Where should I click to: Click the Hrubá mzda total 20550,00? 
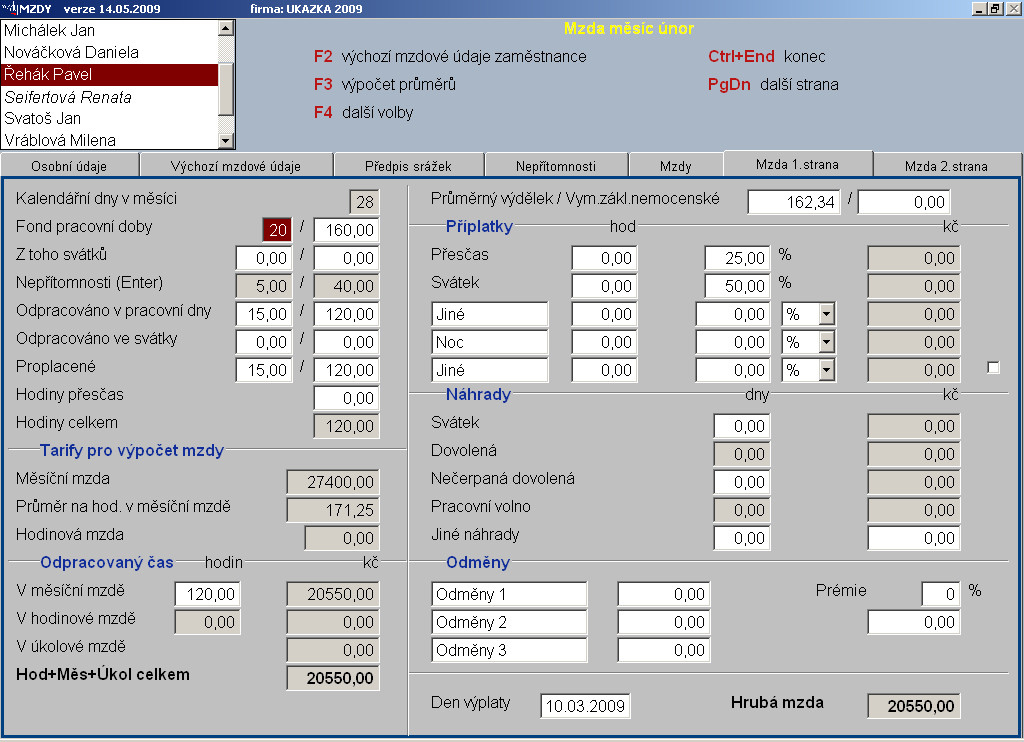tap(914, 706)
